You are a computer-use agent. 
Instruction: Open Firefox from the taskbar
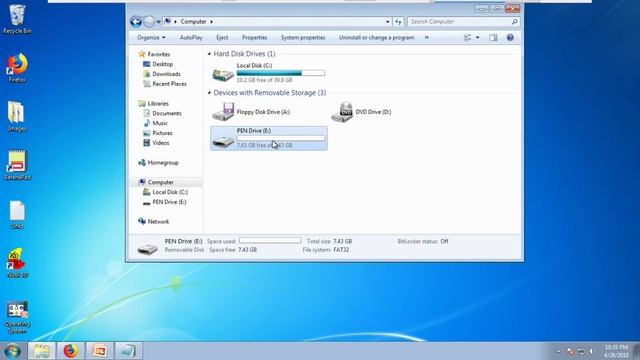pos(71,351)
